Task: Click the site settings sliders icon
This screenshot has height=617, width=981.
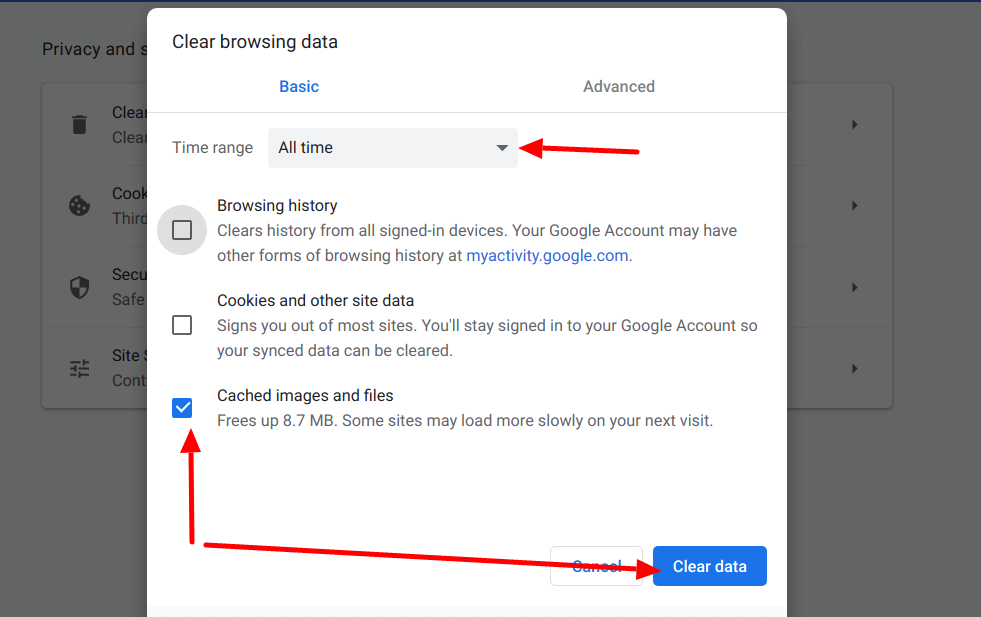Action: (79, 369)
